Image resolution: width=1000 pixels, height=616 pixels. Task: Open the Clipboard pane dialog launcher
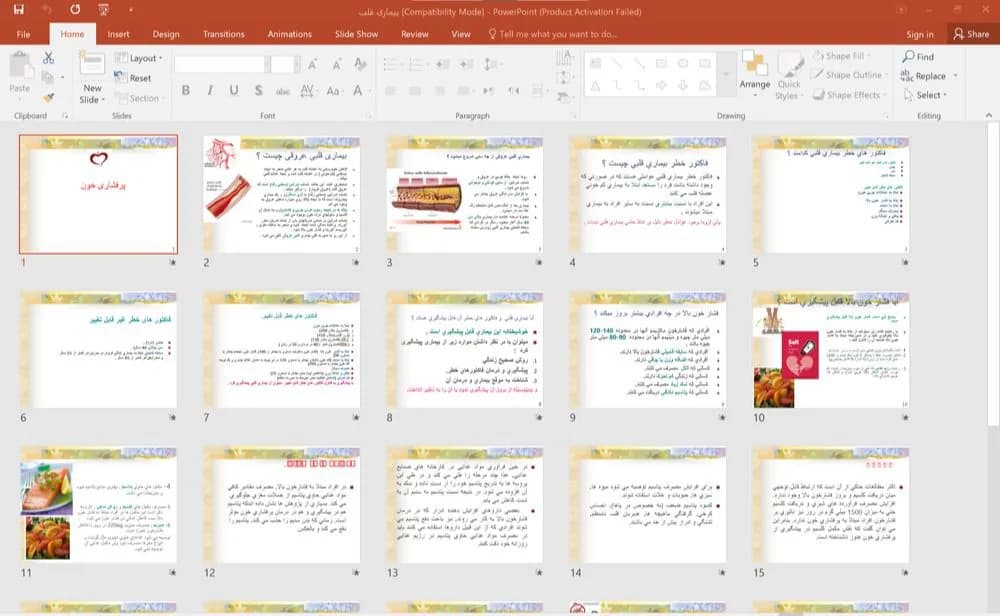(64, 115)
